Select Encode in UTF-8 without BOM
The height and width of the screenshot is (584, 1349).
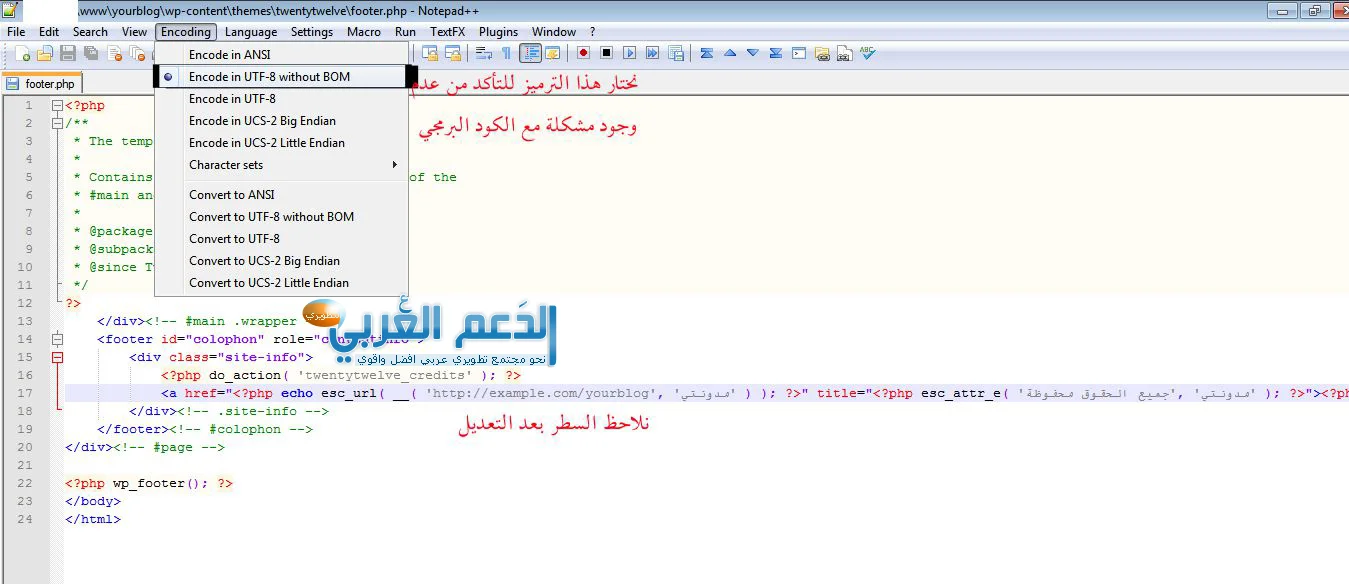[269, 77]
